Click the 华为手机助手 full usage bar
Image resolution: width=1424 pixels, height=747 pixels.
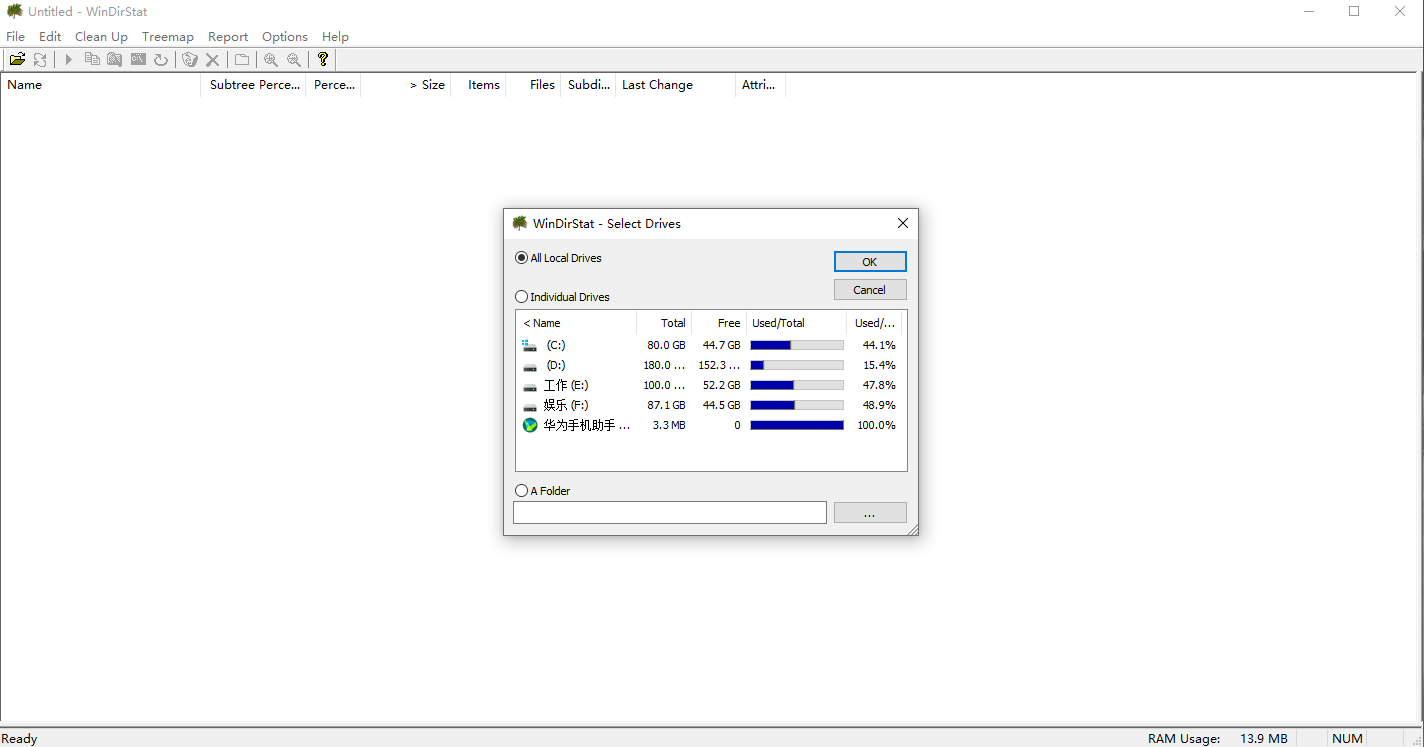click(797, 425)
